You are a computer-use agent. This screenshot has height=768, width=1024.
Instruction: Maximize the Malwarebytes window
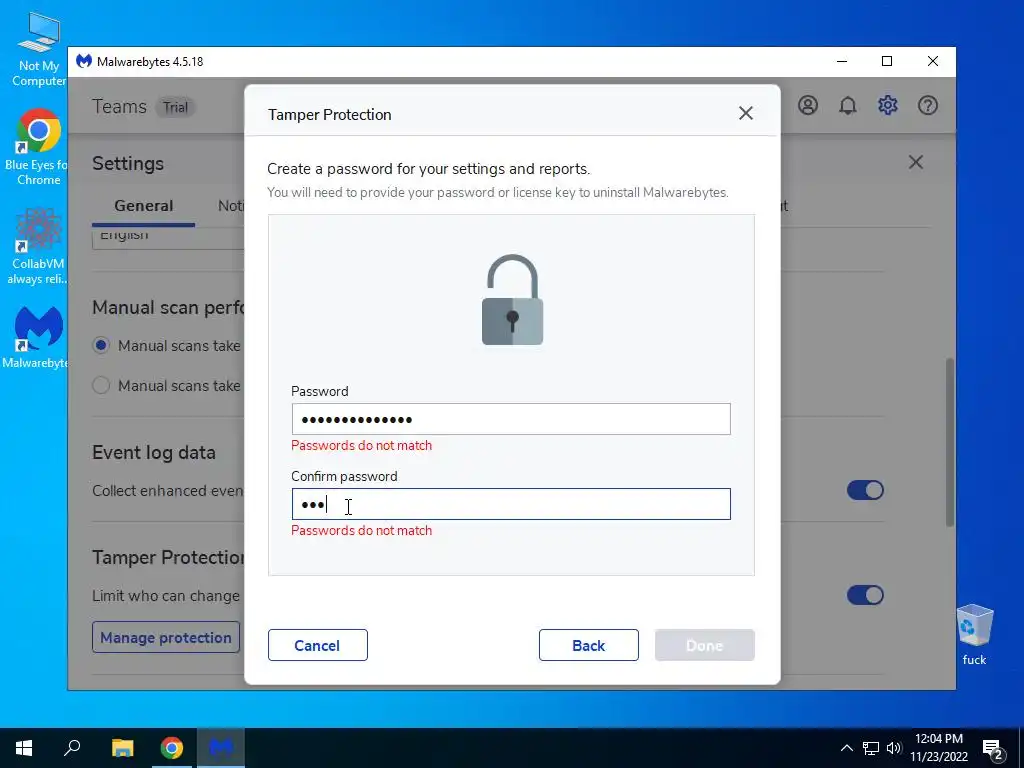tap(887, 61)
